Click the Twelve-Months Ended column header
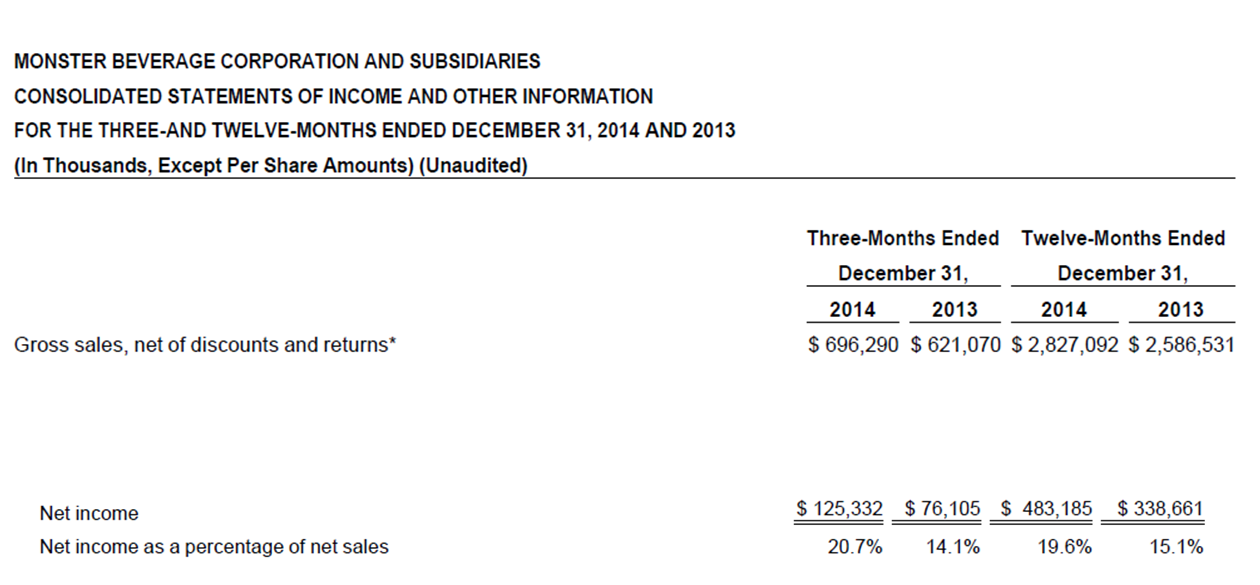This screenshot has width=1260, height=585. (1123, 238)
